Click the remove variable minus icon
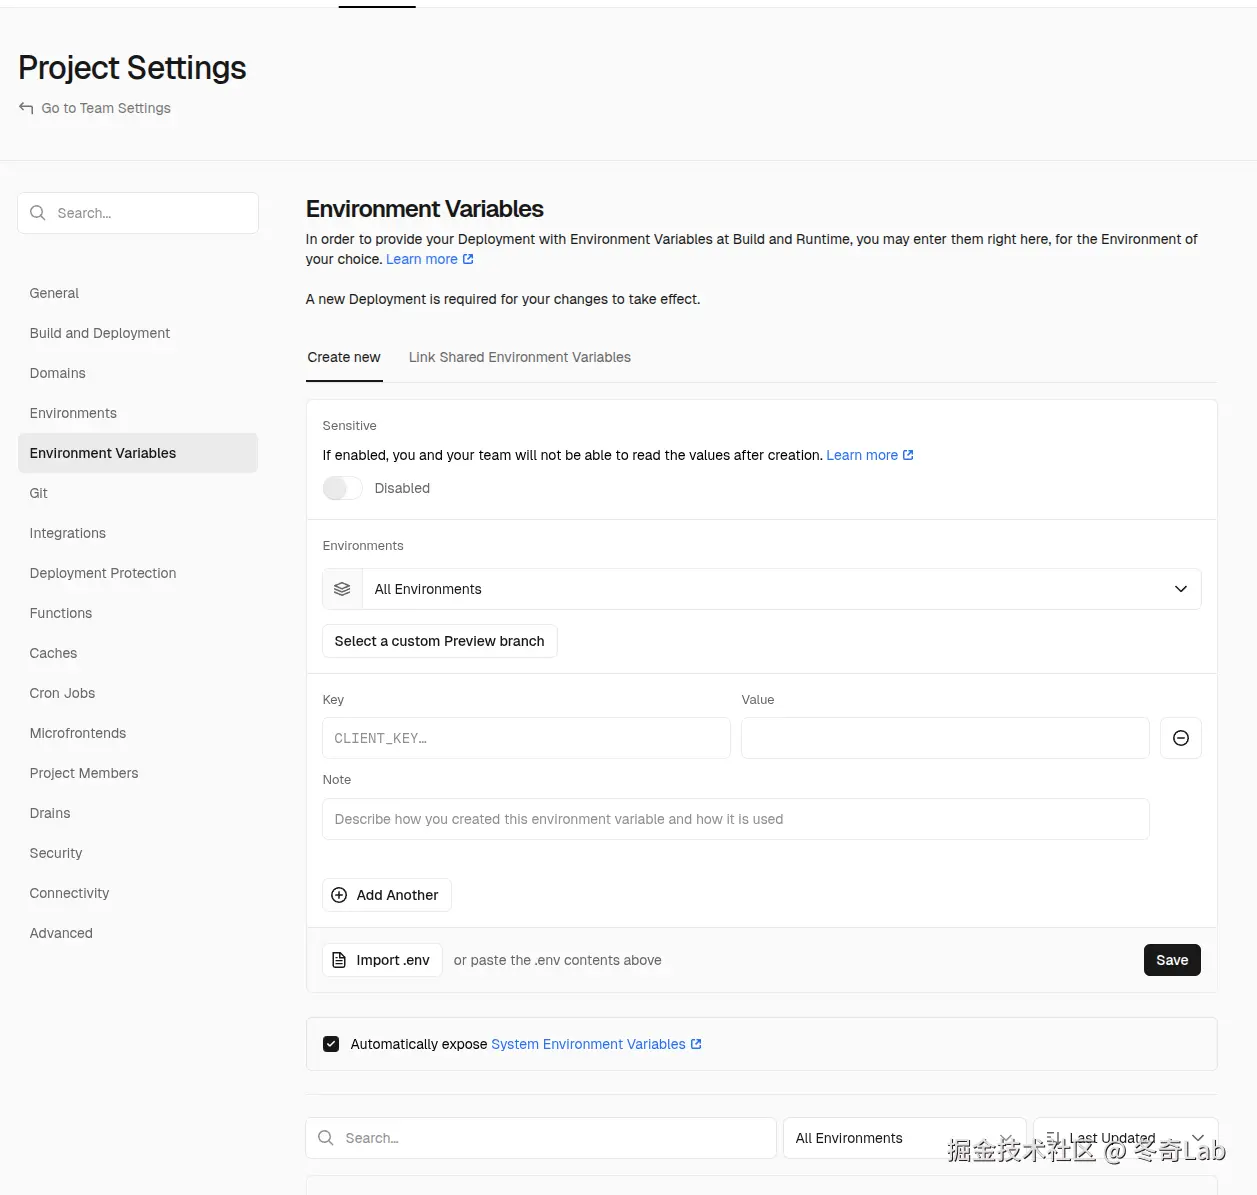1257x1195 pixels. point(1180,738)
